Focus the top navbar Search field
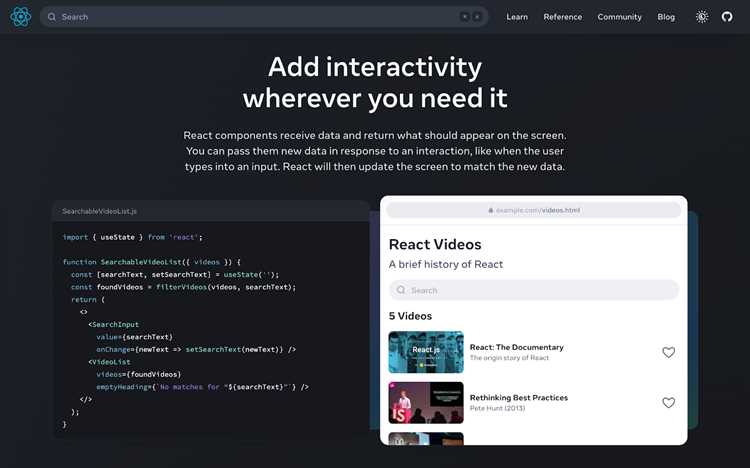This screenshot has width=750, height=468. (264, 17)
